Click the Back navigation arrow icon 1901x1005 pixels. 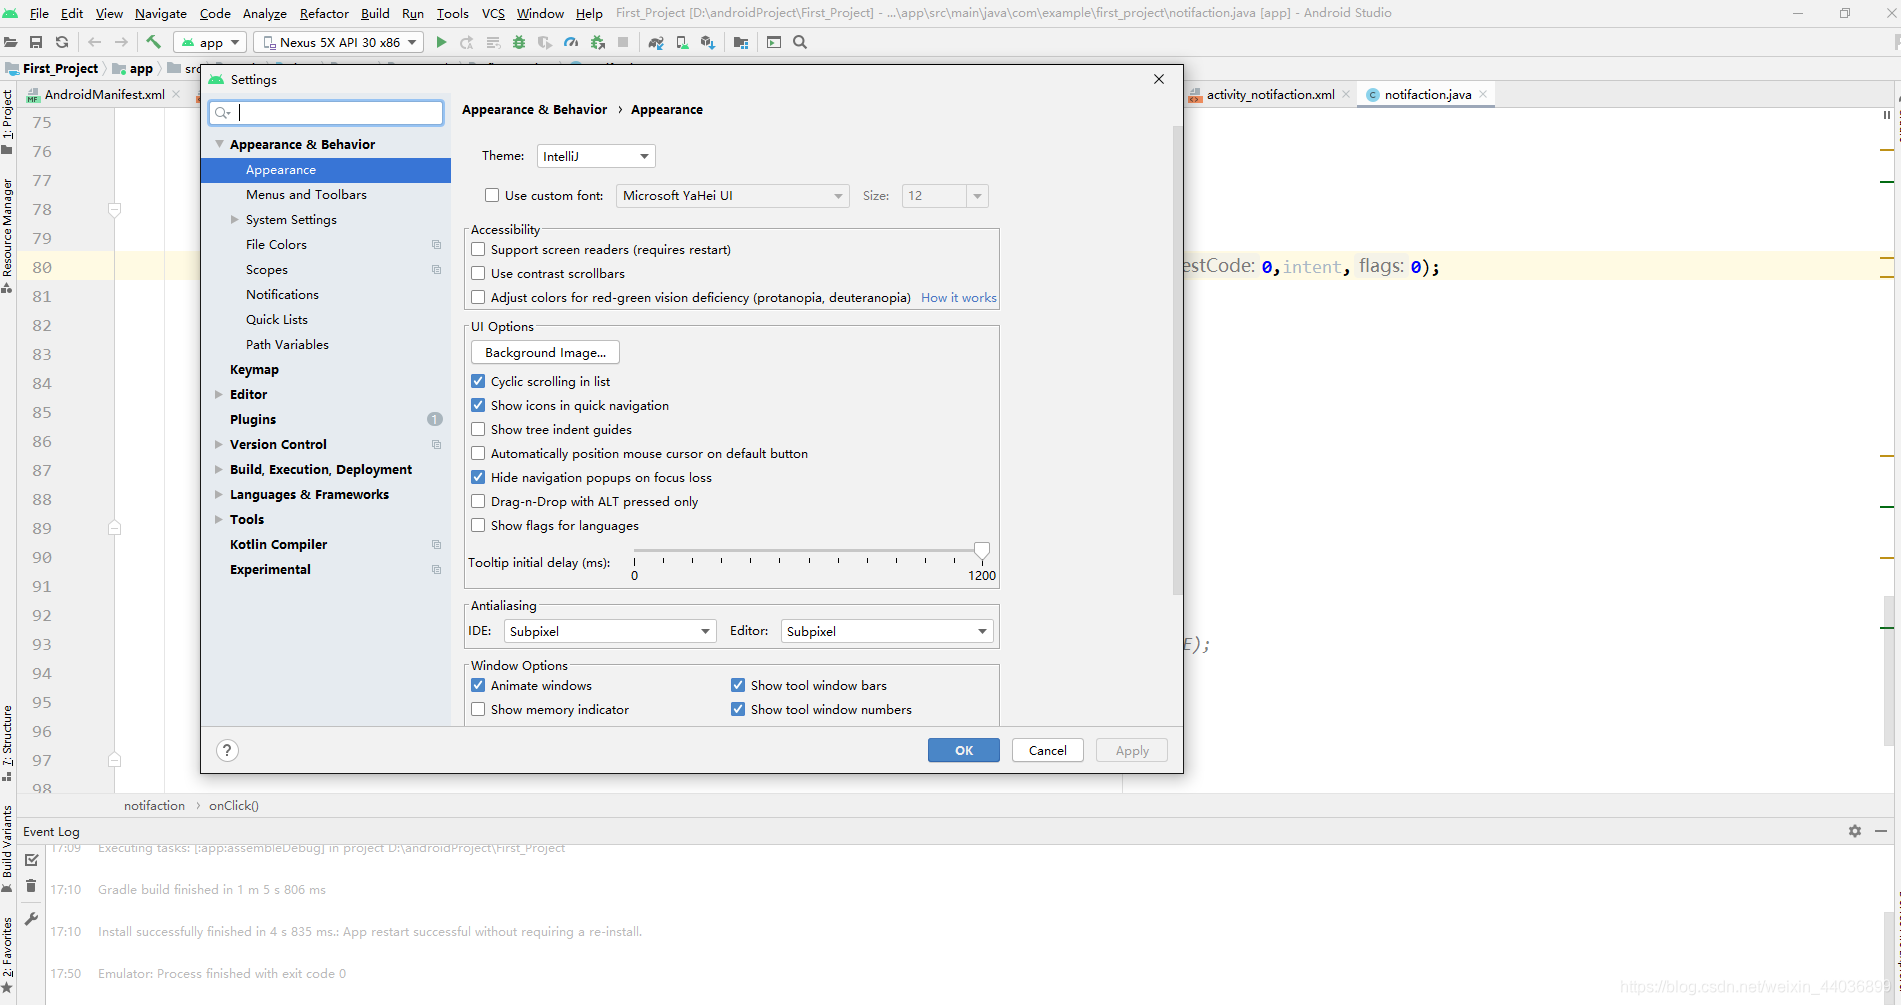click(95, 42)
